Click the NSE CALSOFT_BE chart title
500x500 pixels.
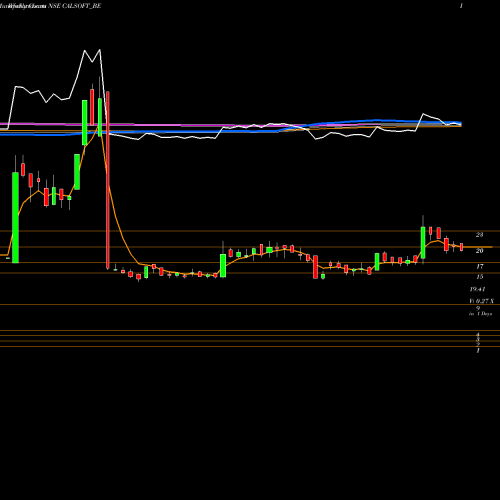75,6
